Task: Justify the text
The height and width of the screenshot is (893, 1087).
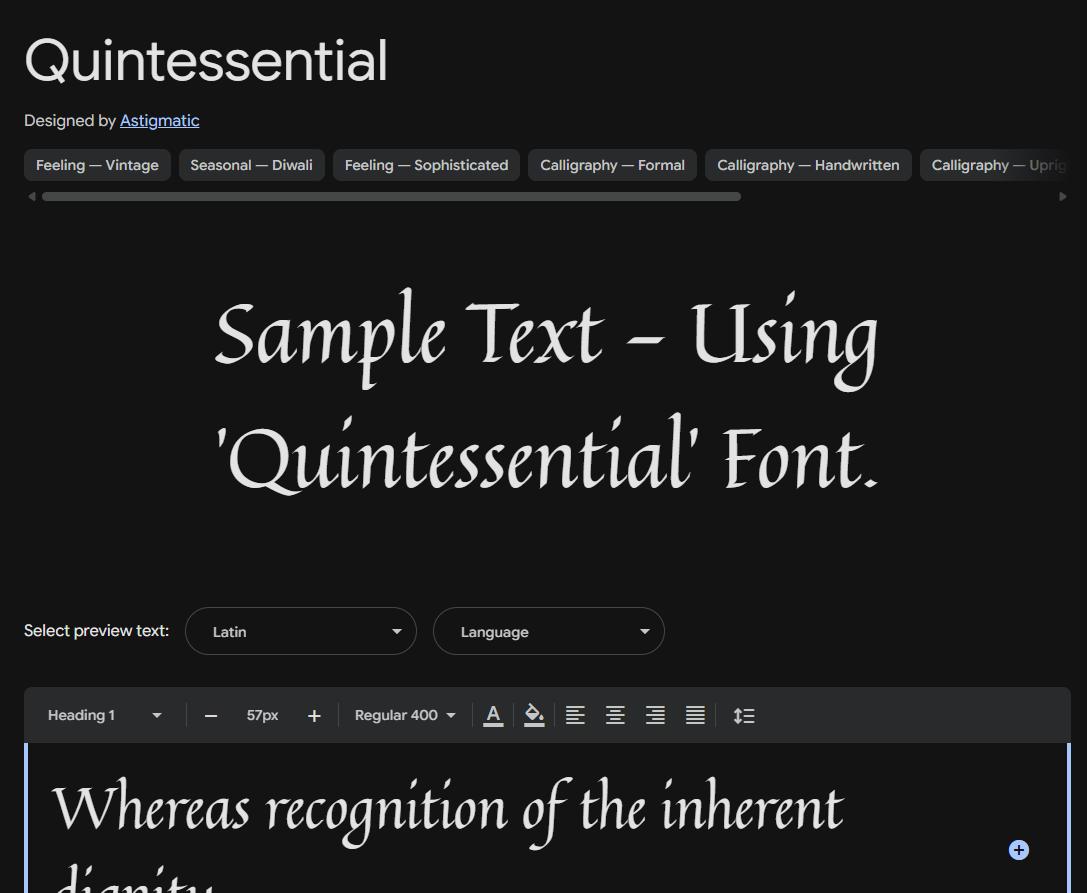Action: tap(695, 716)
